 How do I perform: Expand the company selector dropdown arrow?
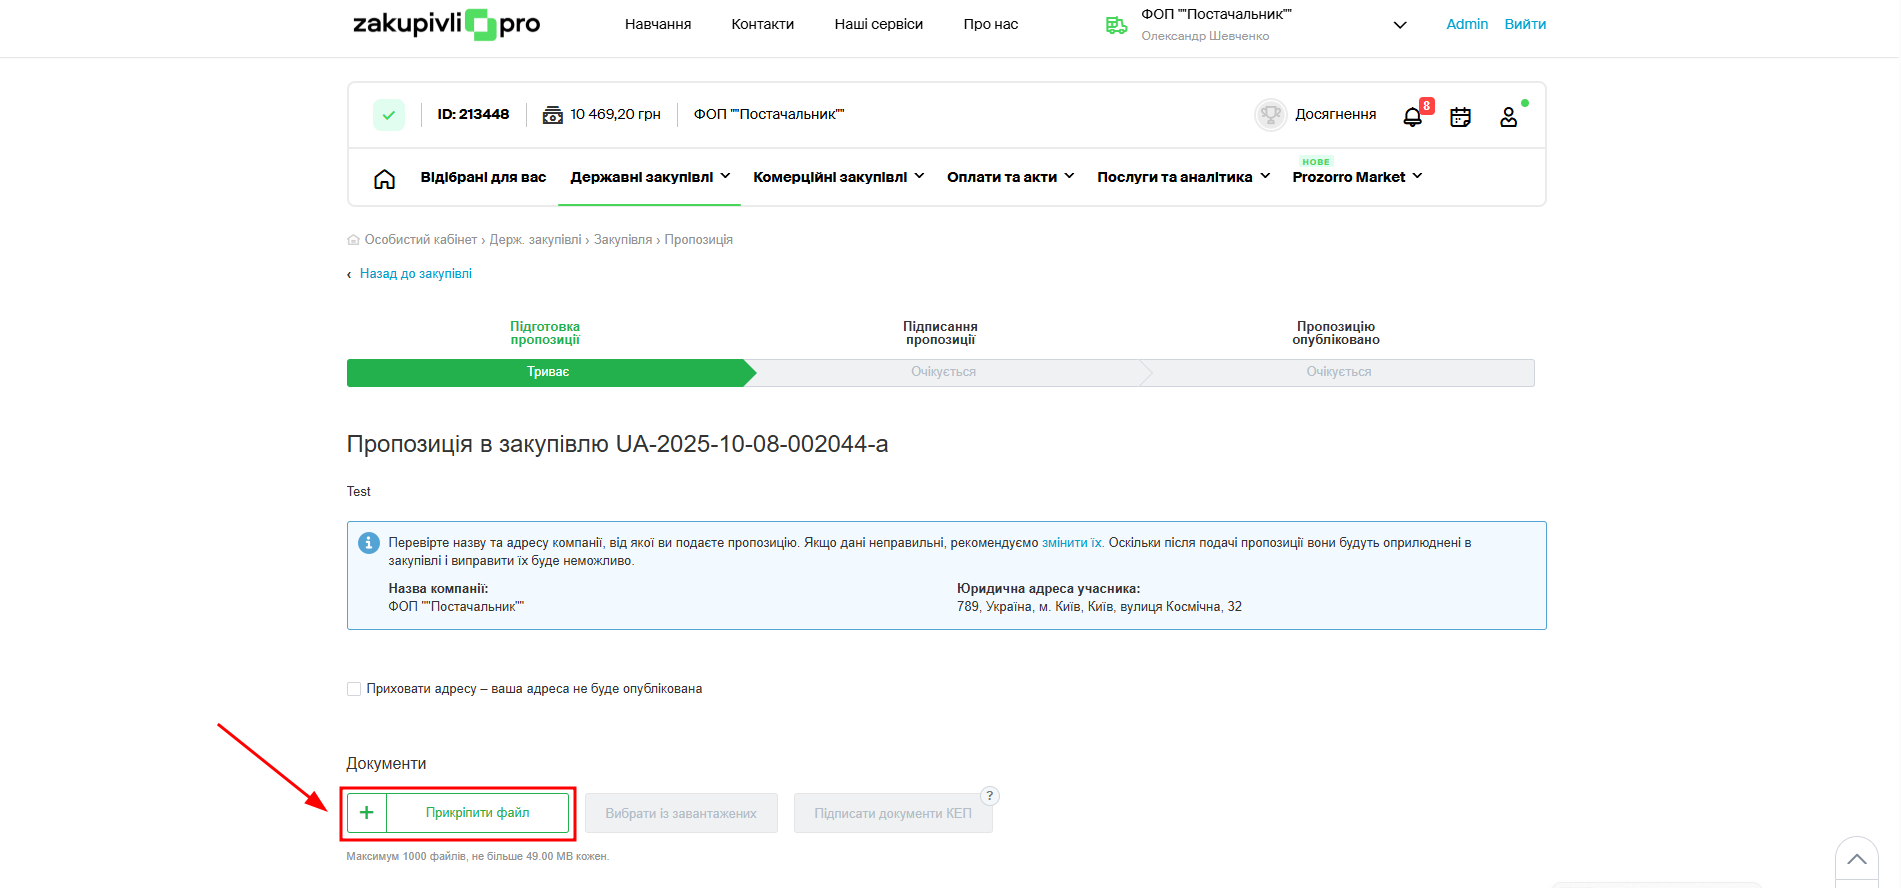1400,25
